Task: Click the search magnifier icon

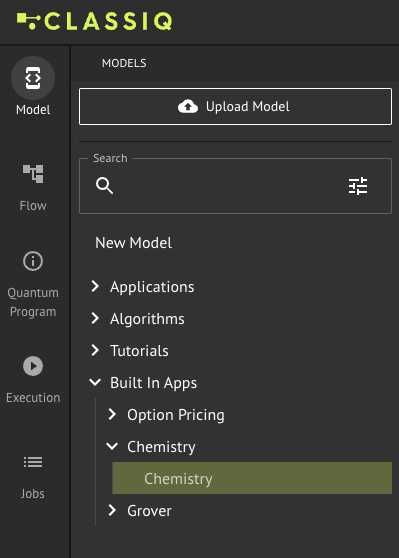Action: 104,186
